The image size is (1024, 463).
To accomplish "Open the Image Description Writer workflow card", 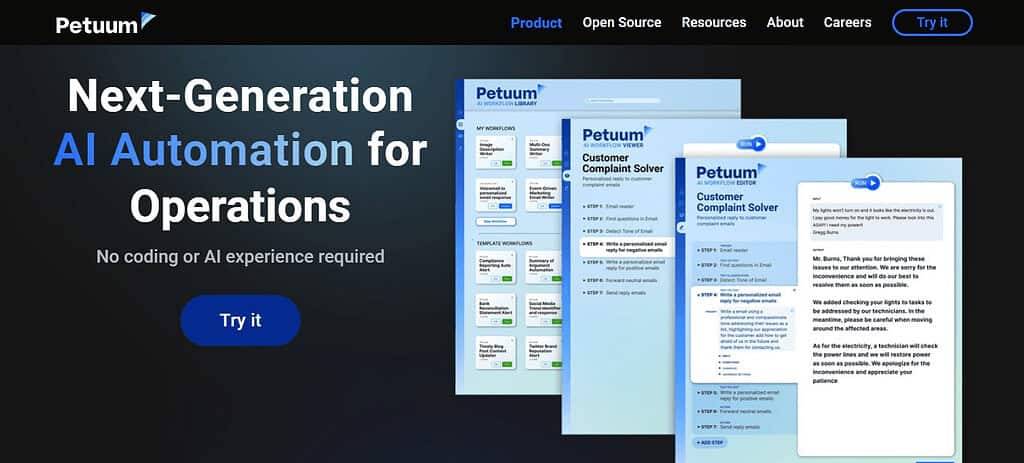I will (496, 152).
